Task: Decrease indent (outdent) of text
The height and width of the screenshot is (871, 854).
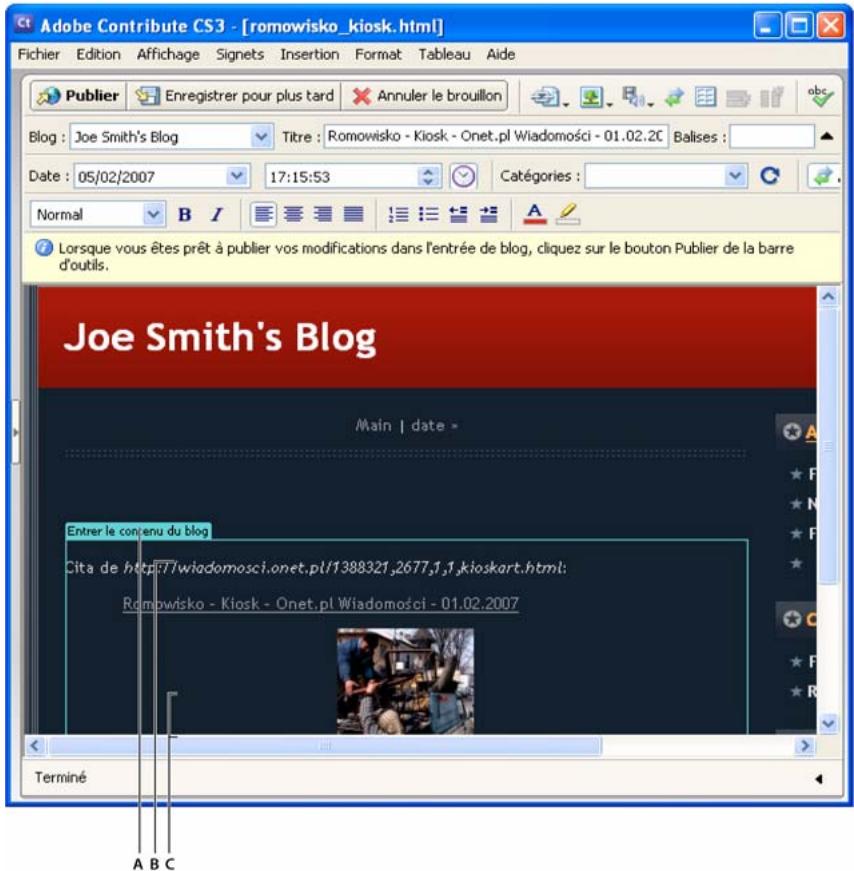Action: point(458,214)
